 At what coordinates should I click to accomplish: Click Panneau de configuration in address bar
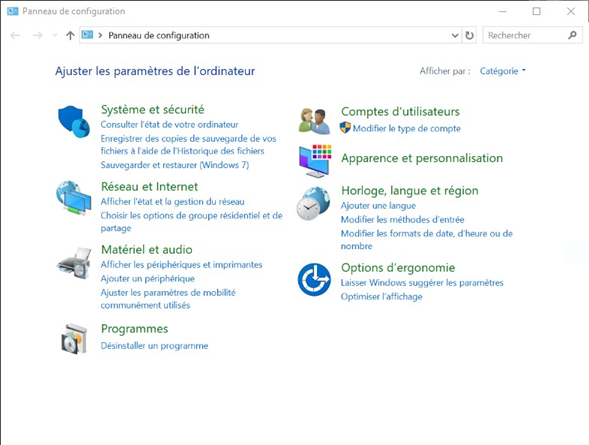pos(159,35)
